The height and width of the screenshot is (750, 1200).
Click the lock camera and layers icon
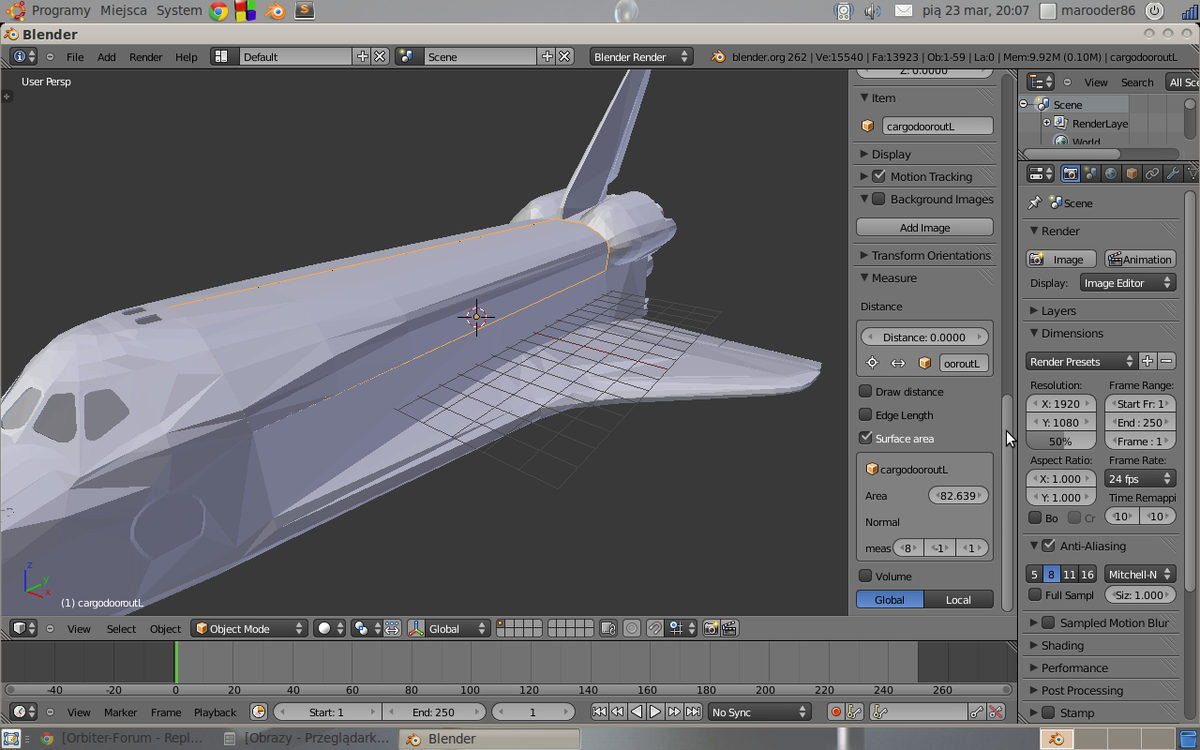coord(608,629)
